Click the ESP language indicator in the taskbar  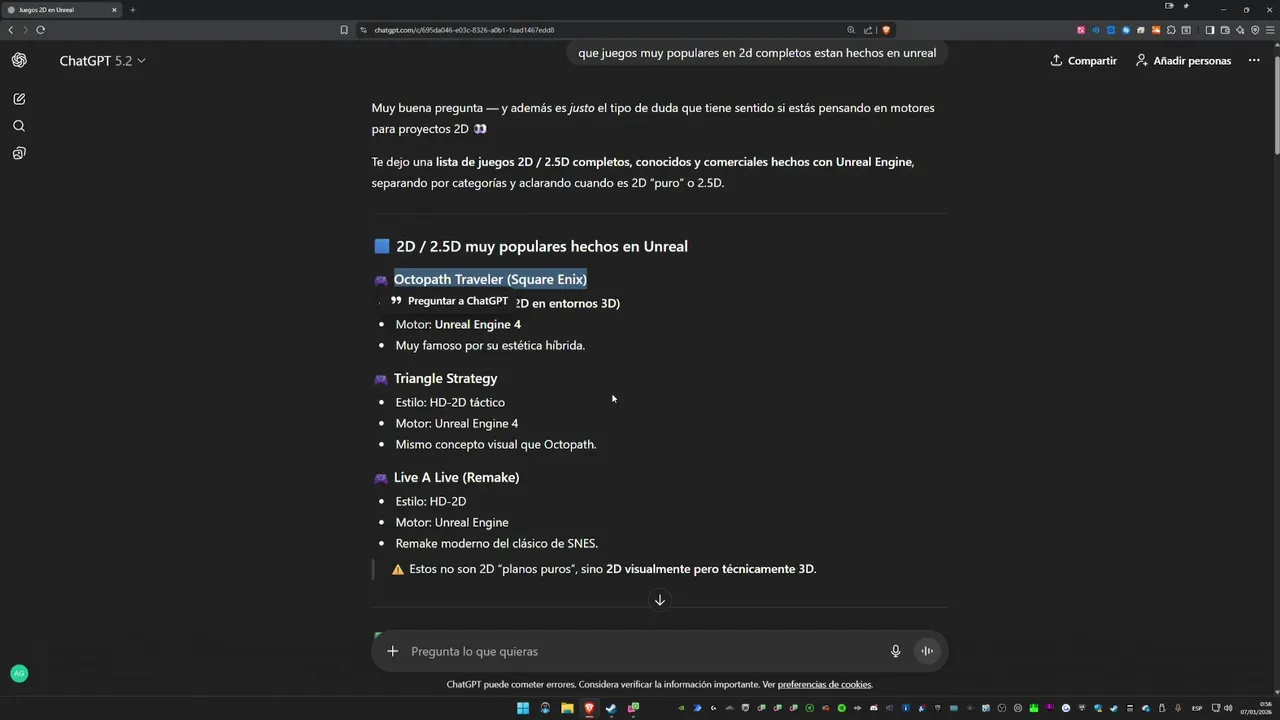click(1197, 708)
